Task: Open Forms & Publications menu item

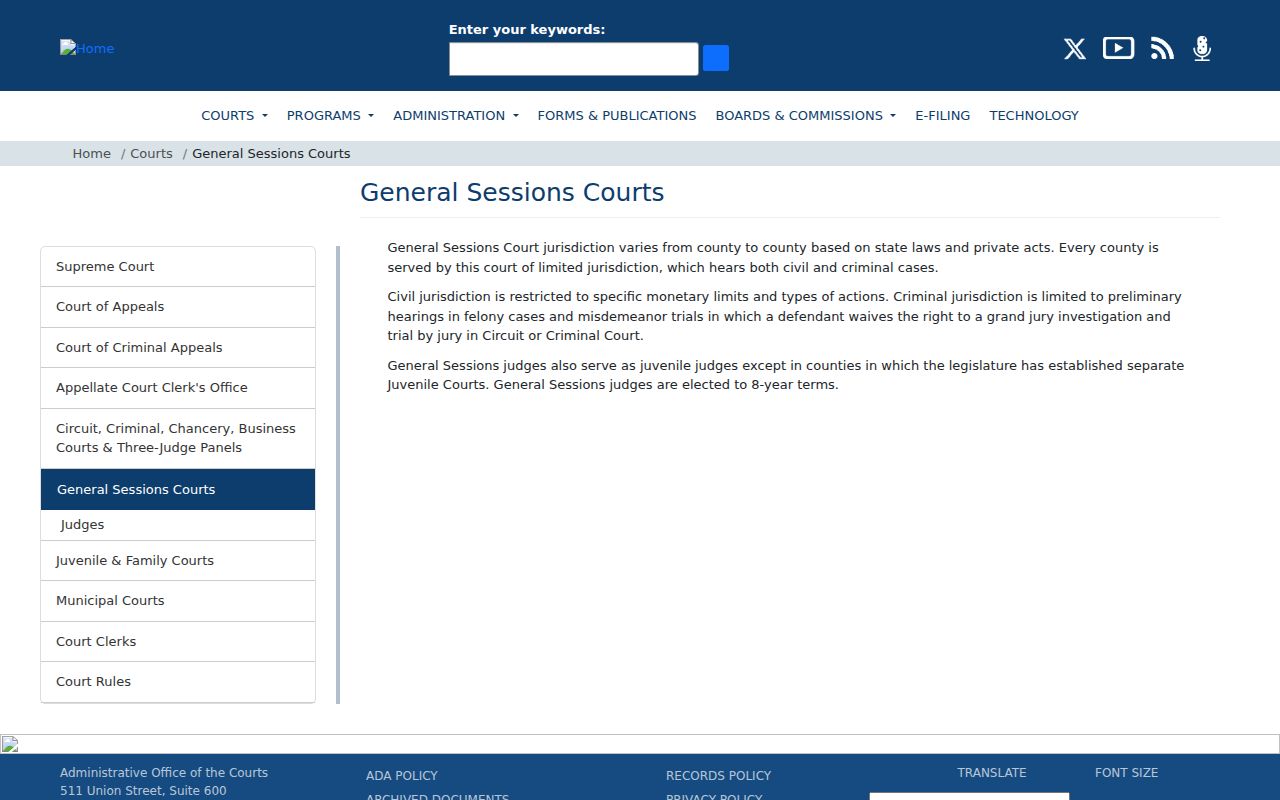Action: [617, 116]
